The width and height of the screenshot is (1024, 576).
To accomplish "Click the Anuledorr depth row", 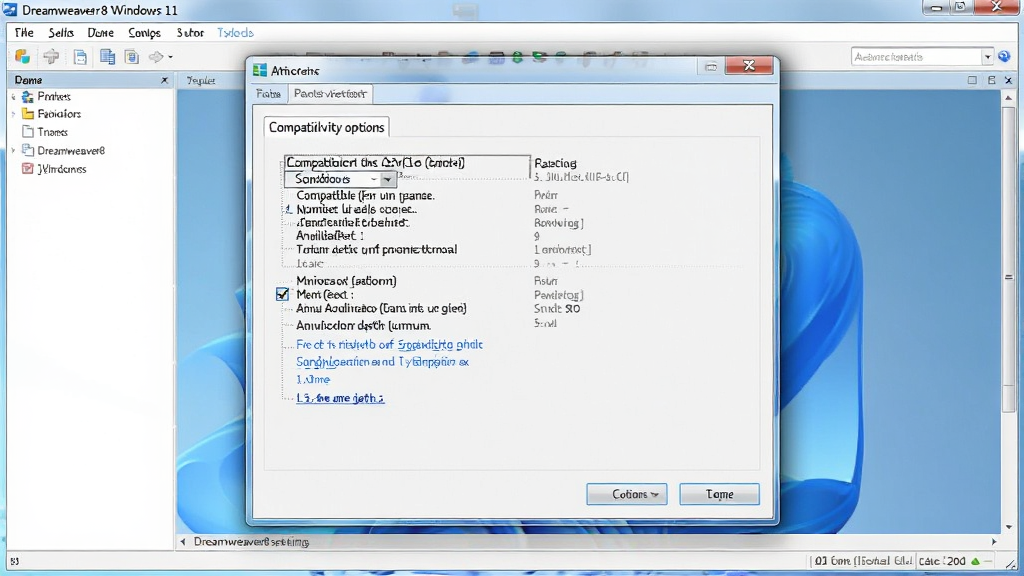I will click(363, 325).
